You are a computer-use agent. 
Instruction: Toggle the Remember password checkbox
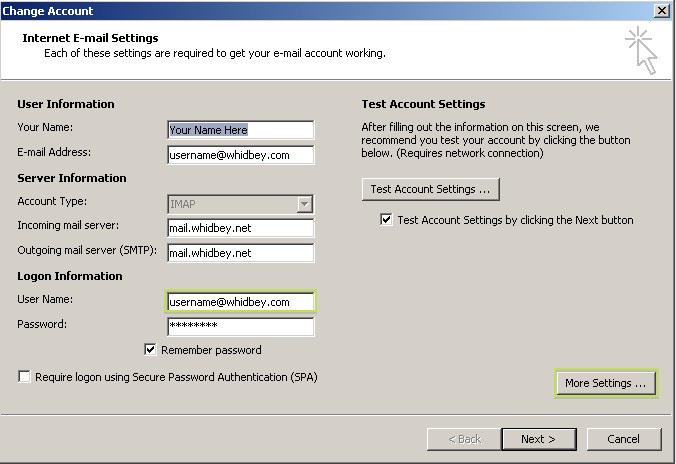150,349
